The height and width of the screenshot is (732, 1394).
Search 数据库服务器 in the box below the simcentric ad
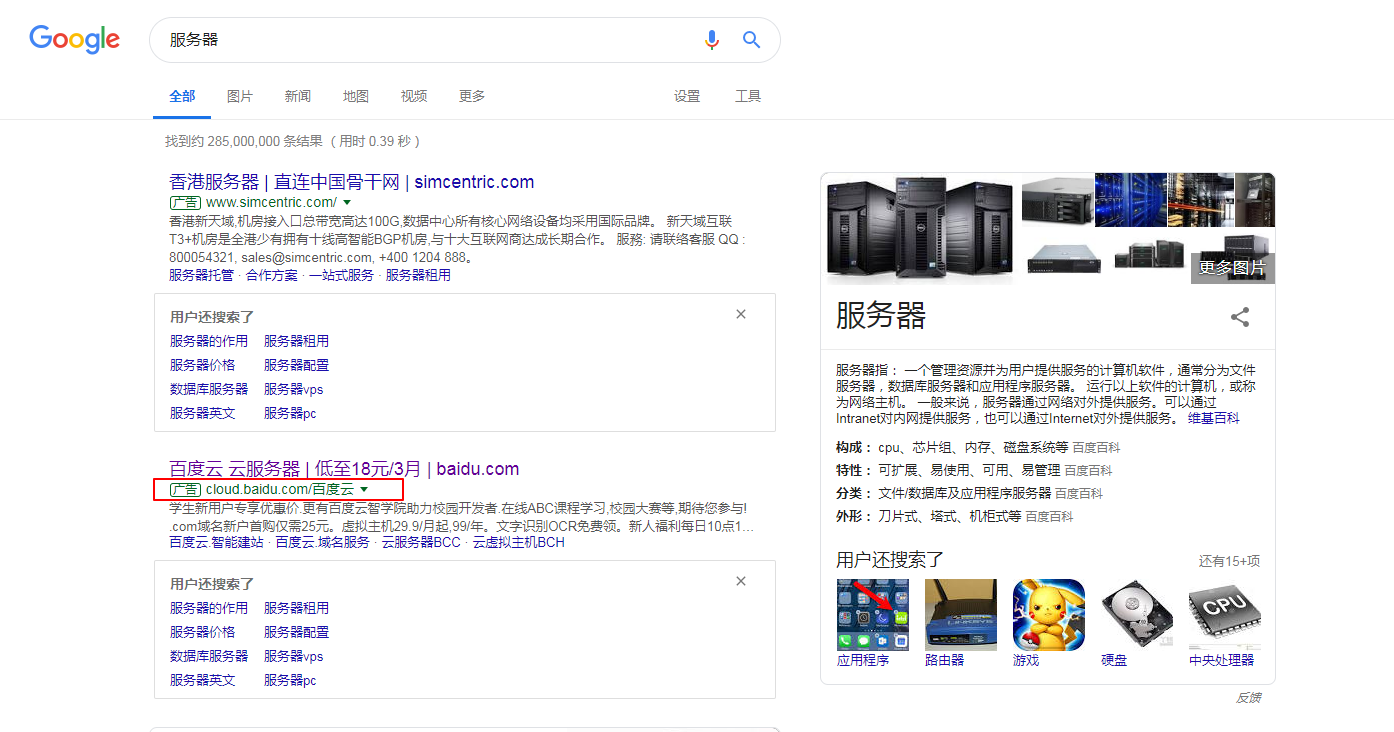click(x=209, y=389)
